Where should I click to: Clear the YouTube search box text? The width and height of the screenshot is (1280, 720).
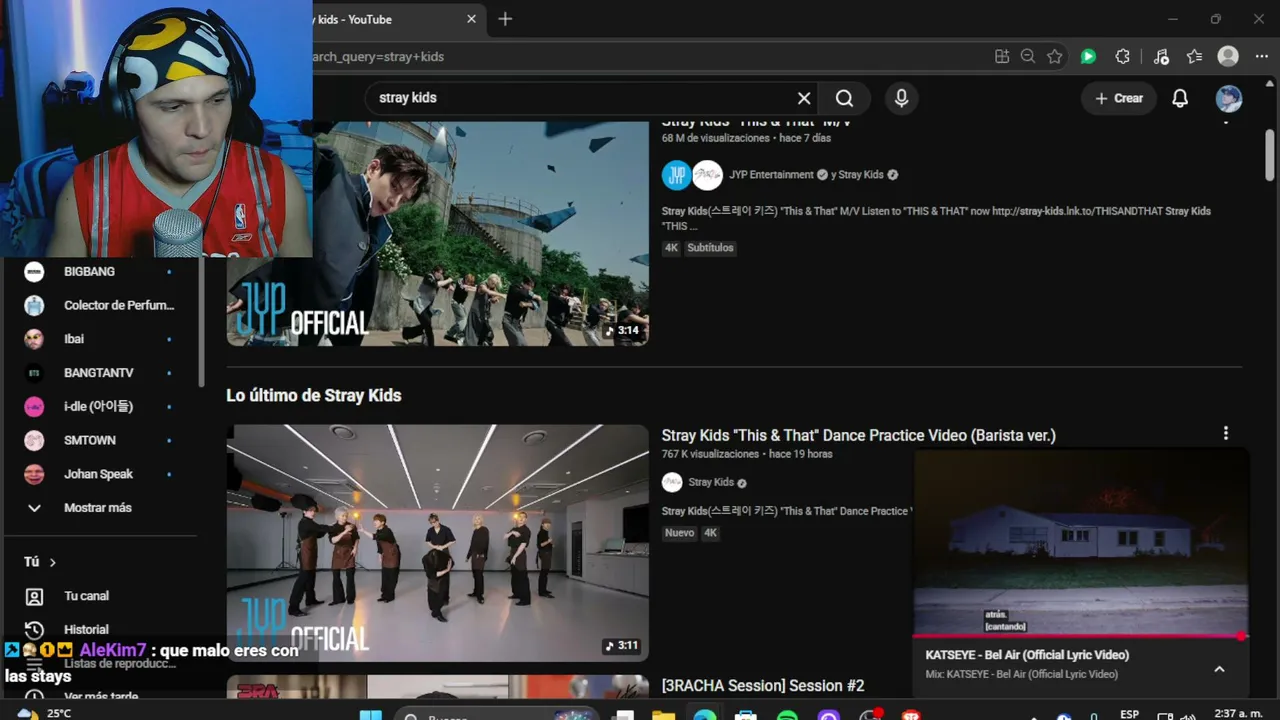[x=804, y=98]
